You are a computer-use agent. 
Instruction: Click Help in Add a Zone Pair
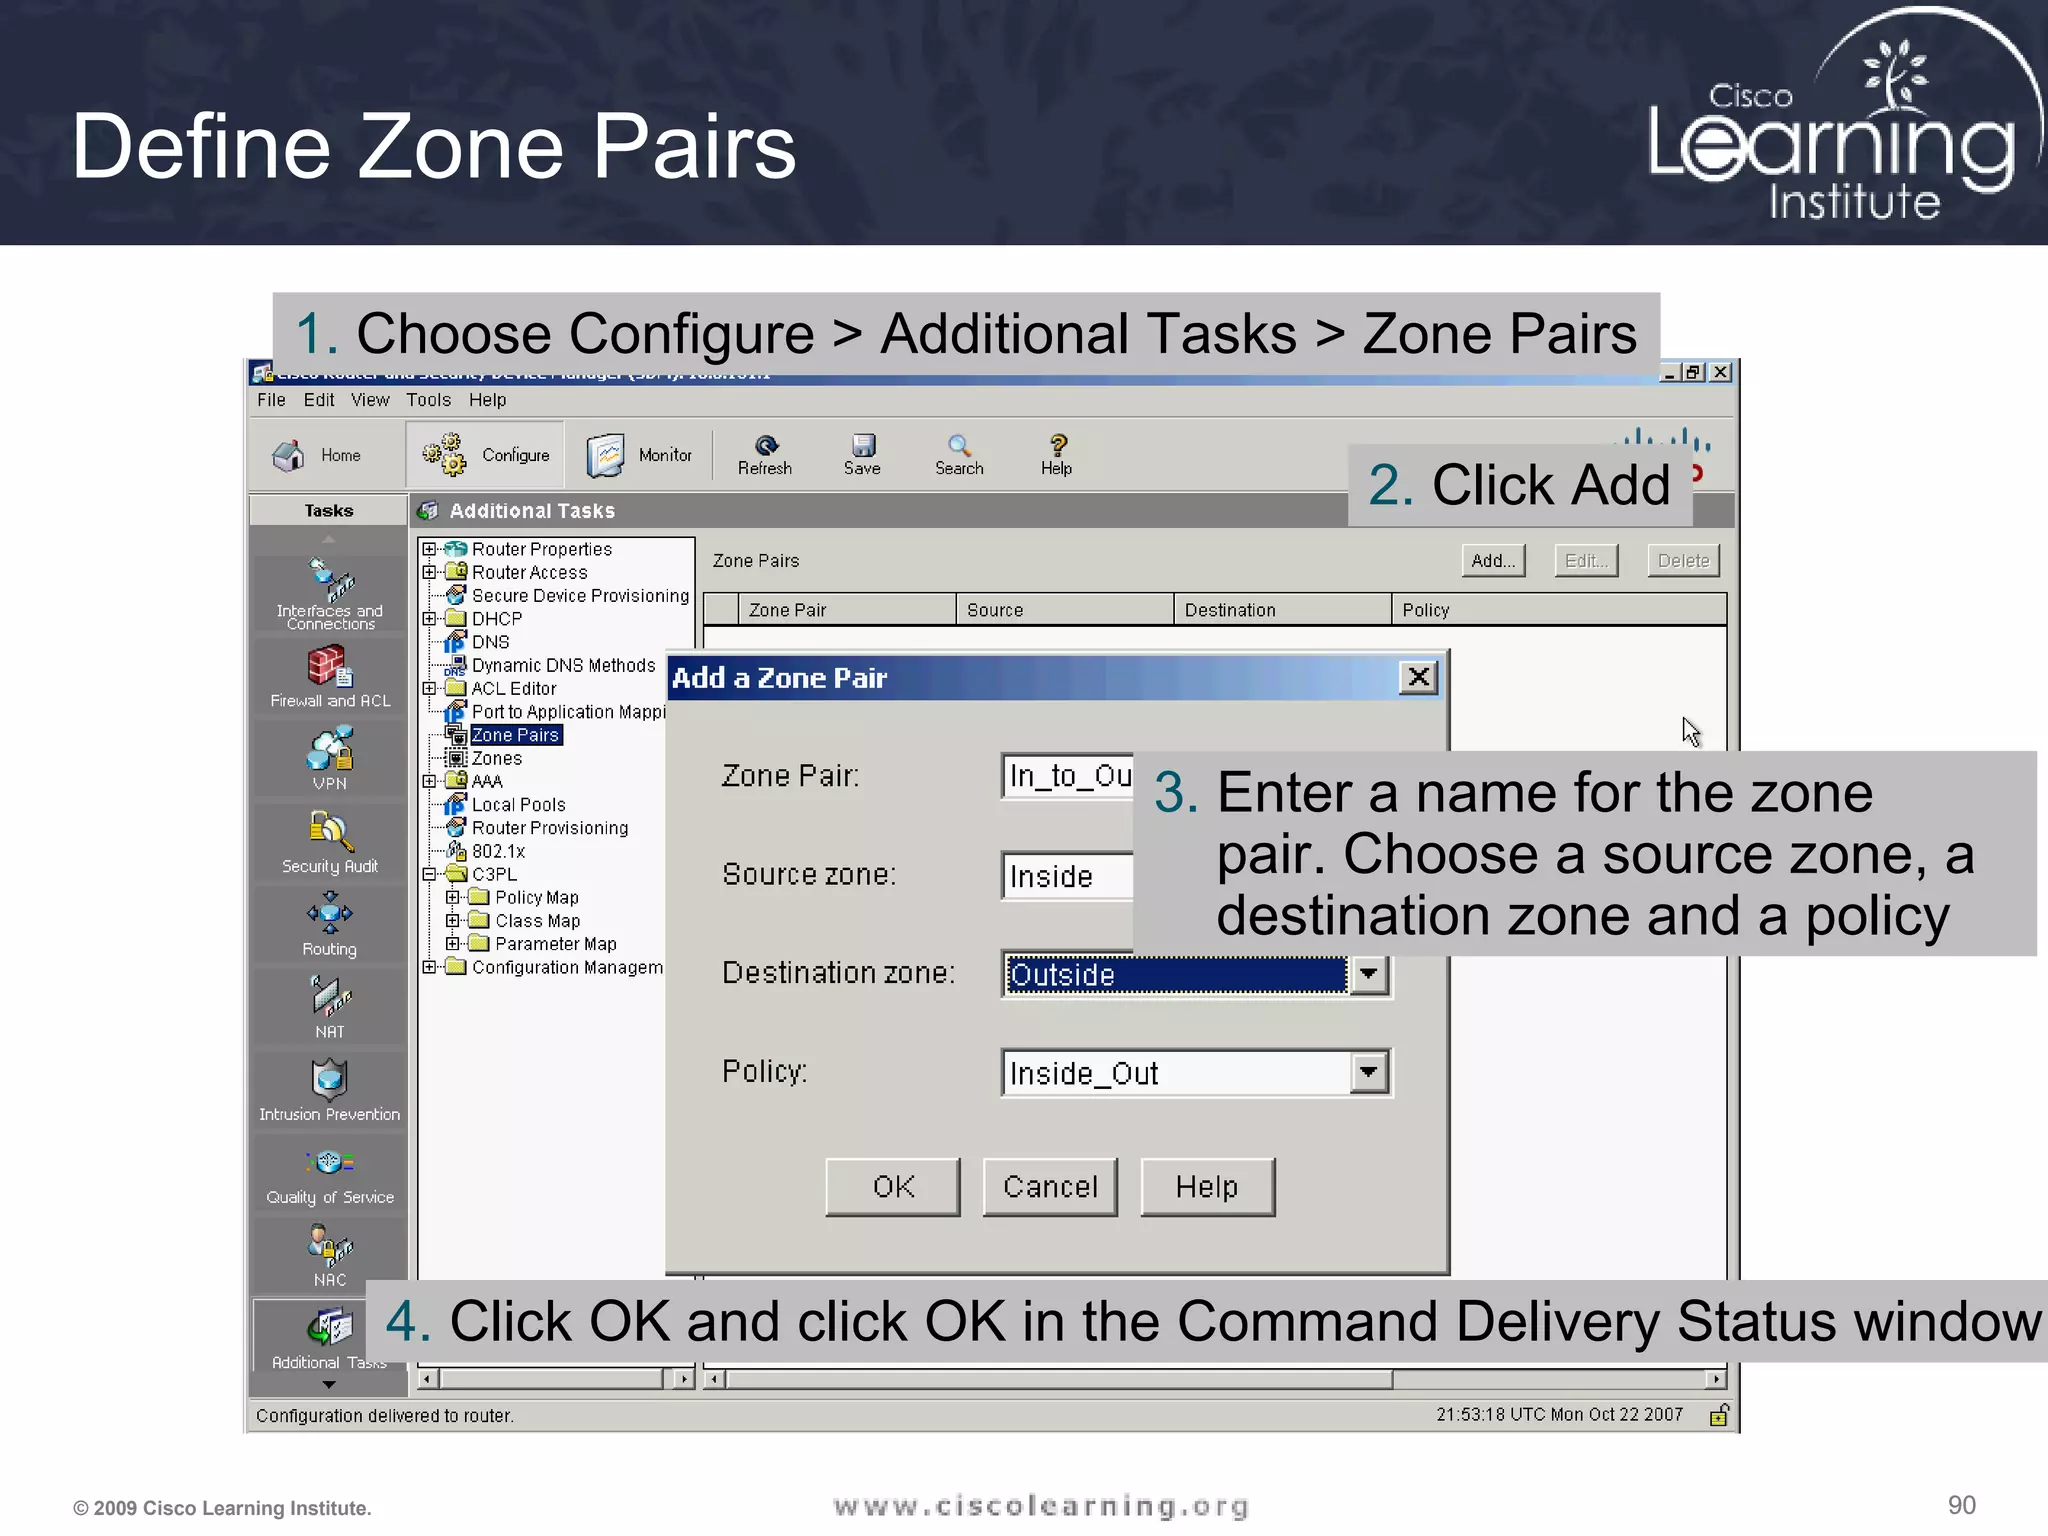1207,1187
